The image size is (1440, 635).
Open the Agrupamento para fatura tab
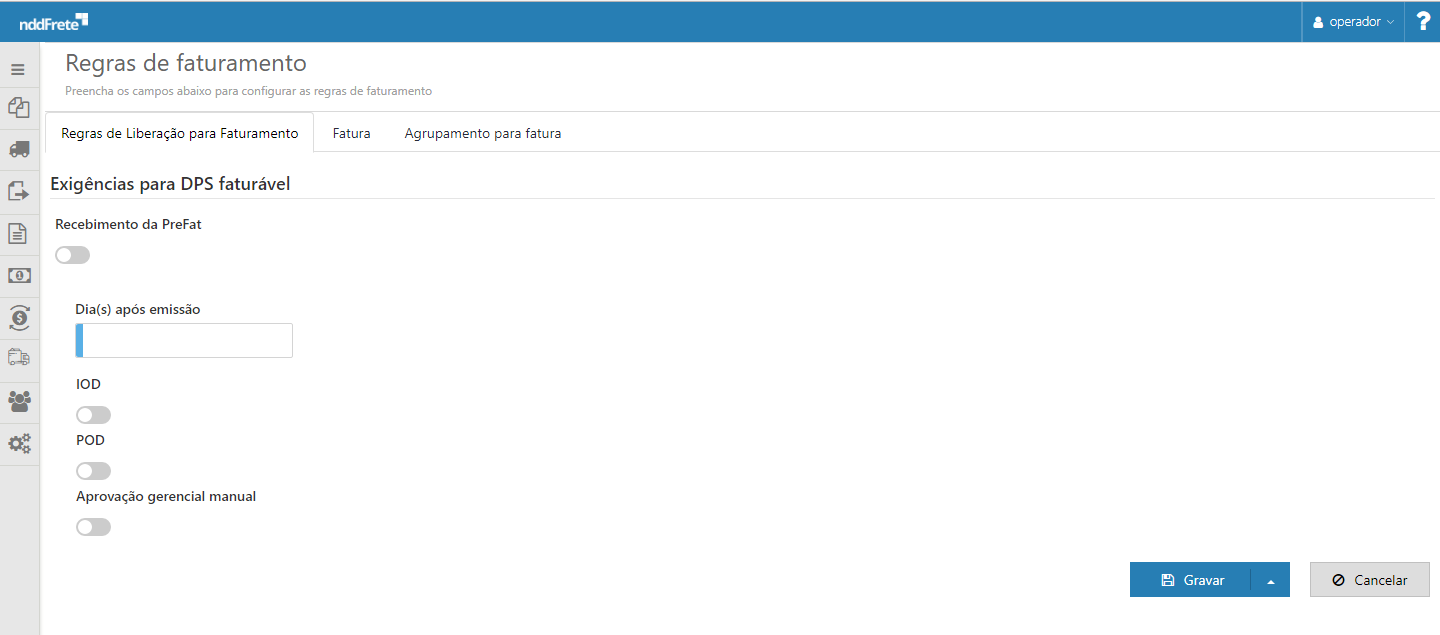click(x=483, y=133)
